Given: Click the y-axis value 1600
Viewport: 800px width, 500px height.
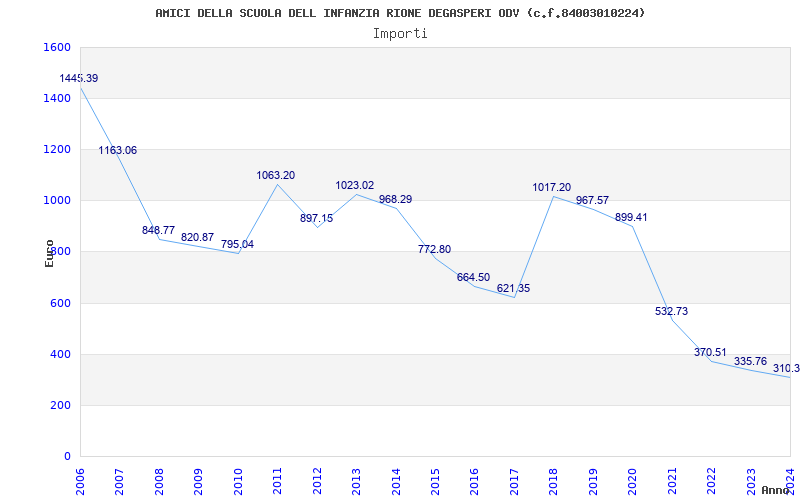Looking at the screenshot, I should pos(58,47).
